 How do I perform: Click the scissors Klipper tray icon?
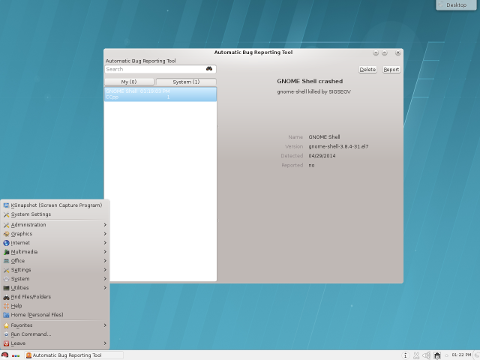coord(416,355)
